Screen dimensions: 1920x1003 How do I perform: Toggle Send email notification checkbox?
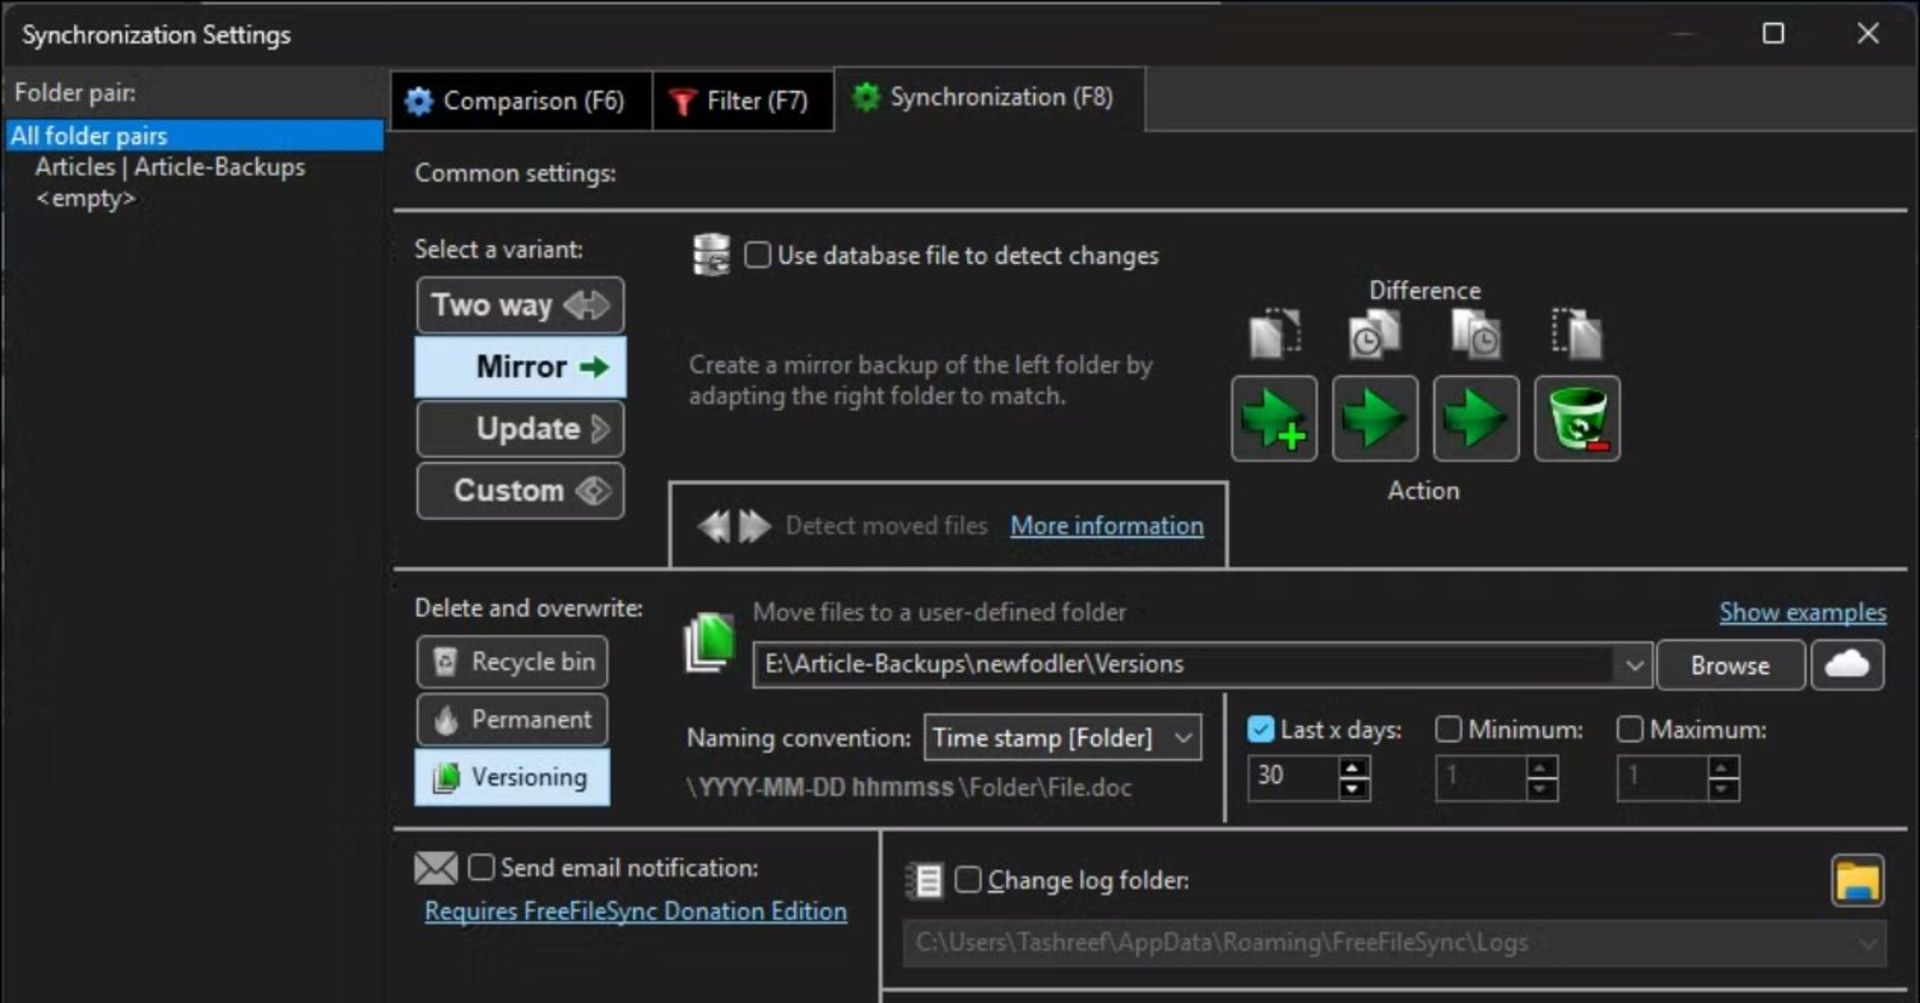[x=481, y=867]
